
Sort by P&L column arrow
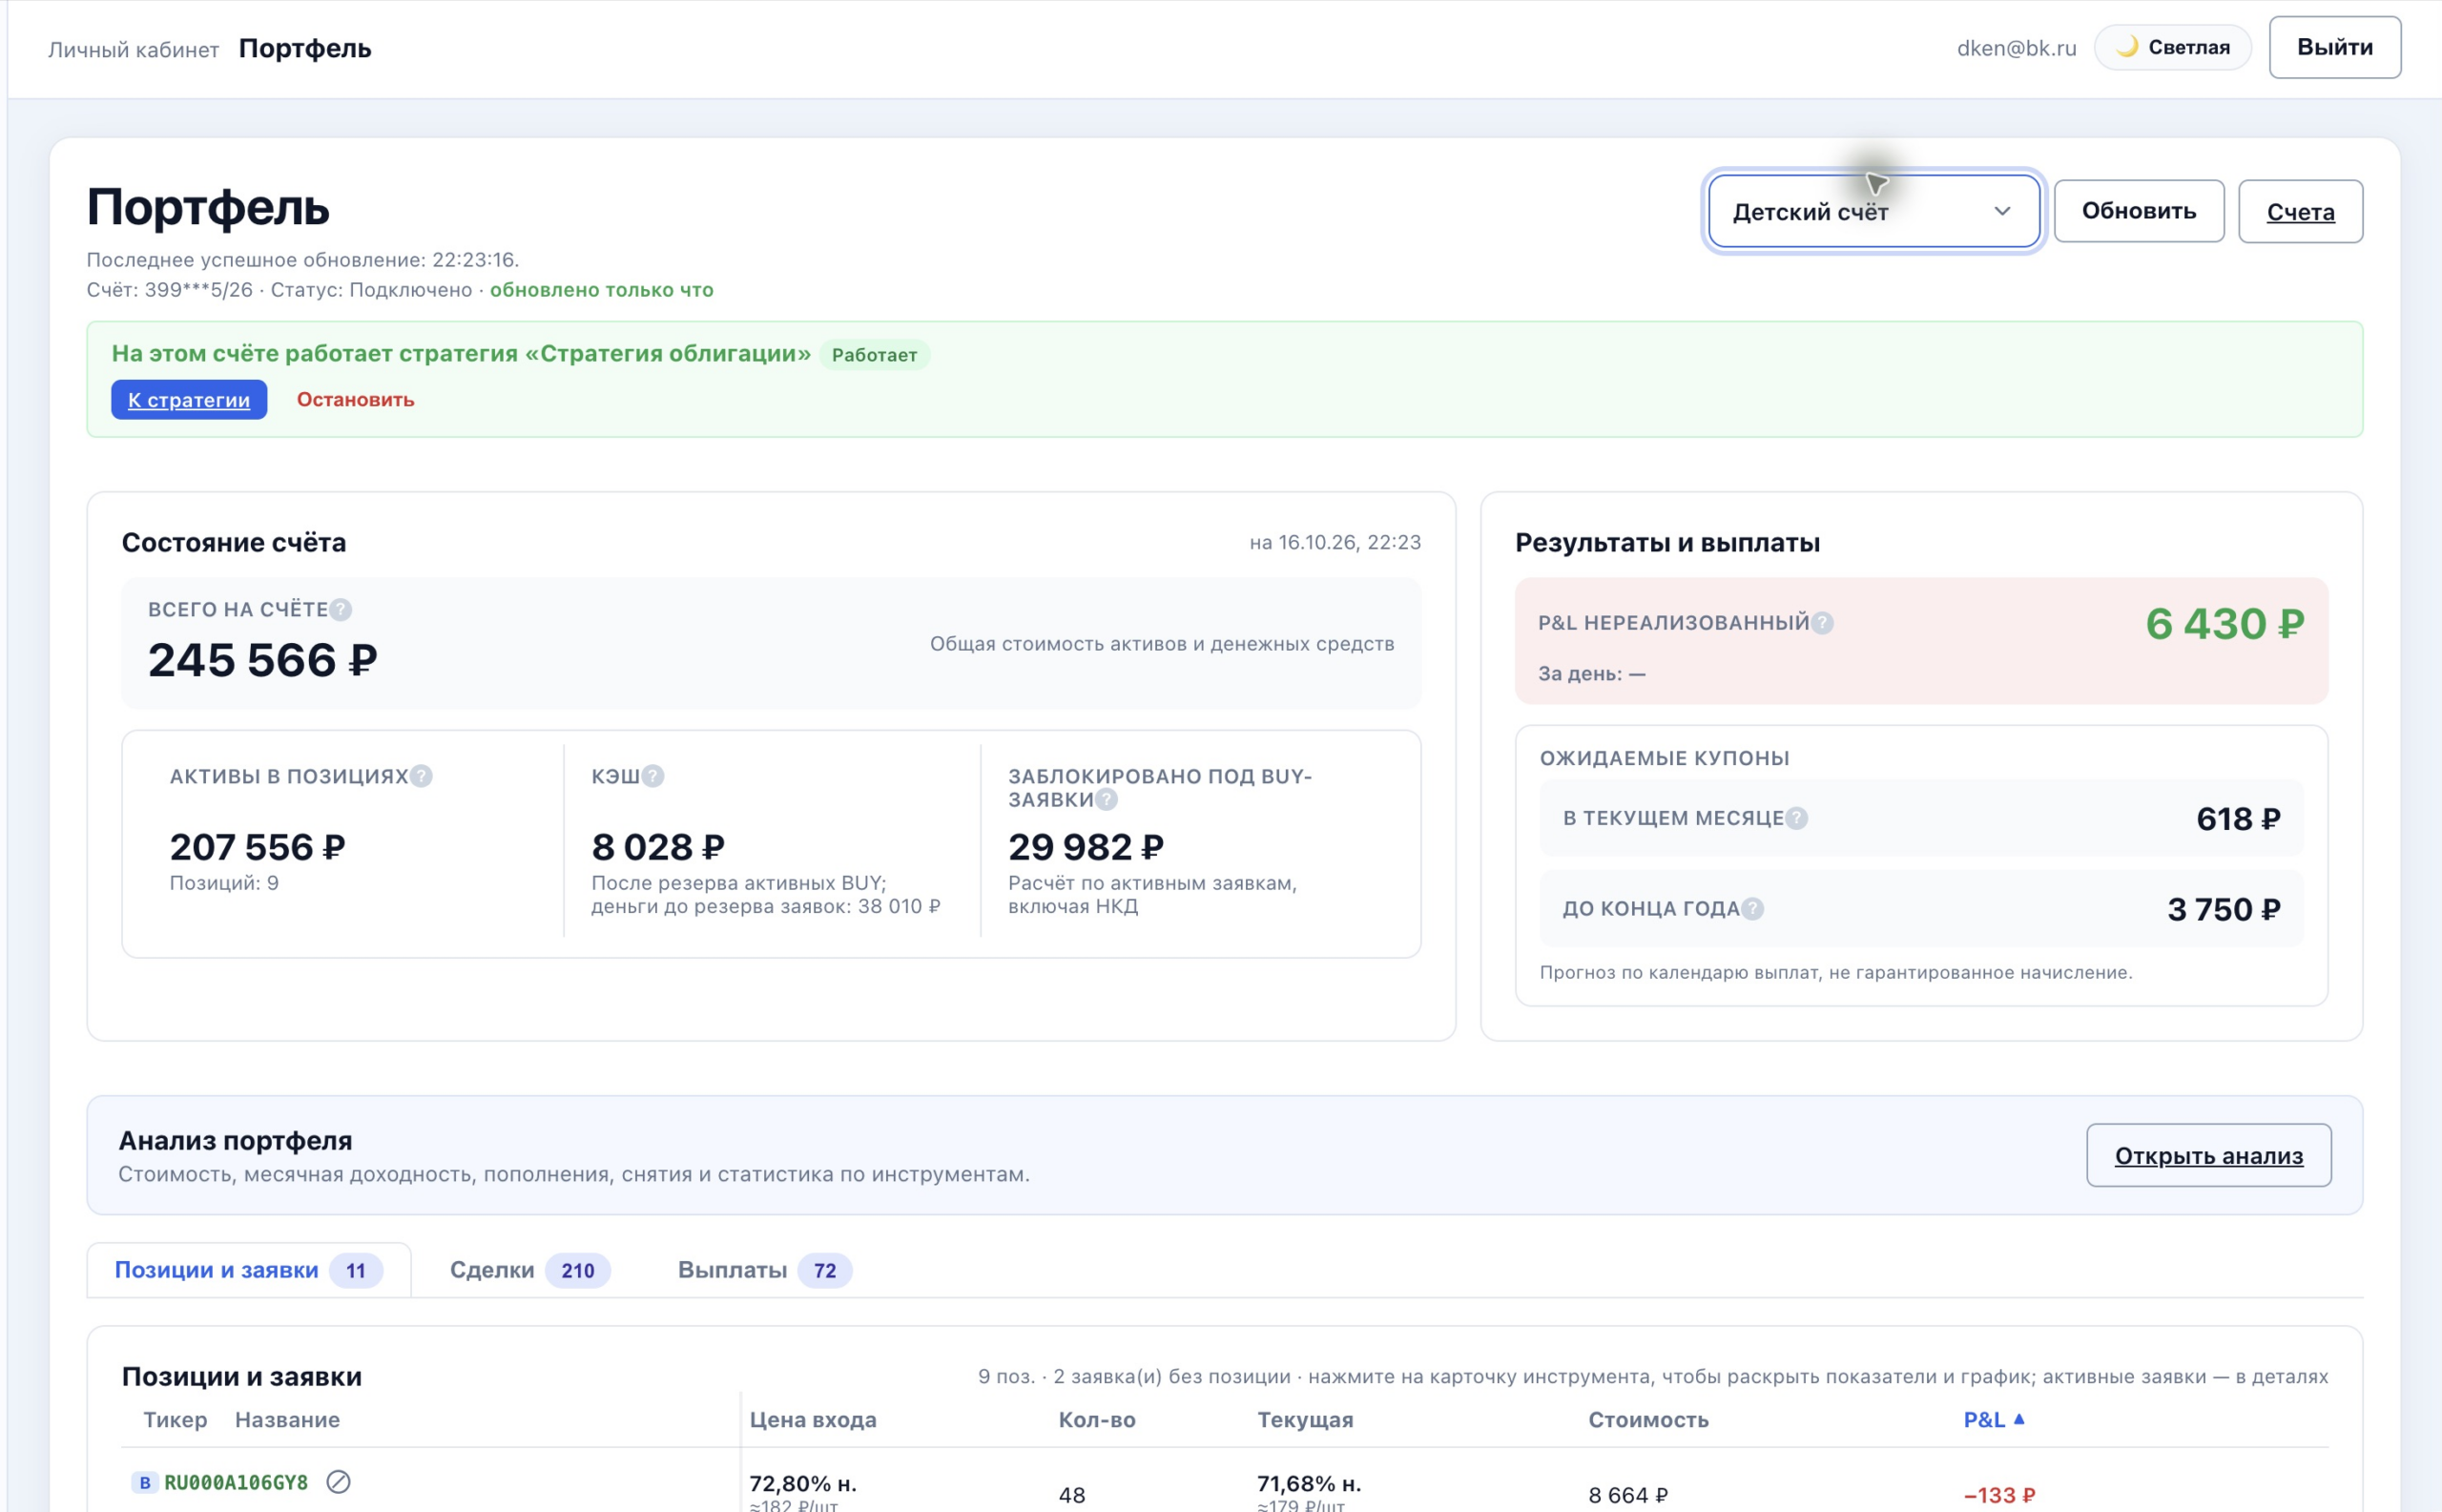(x=2019, y=1418)
